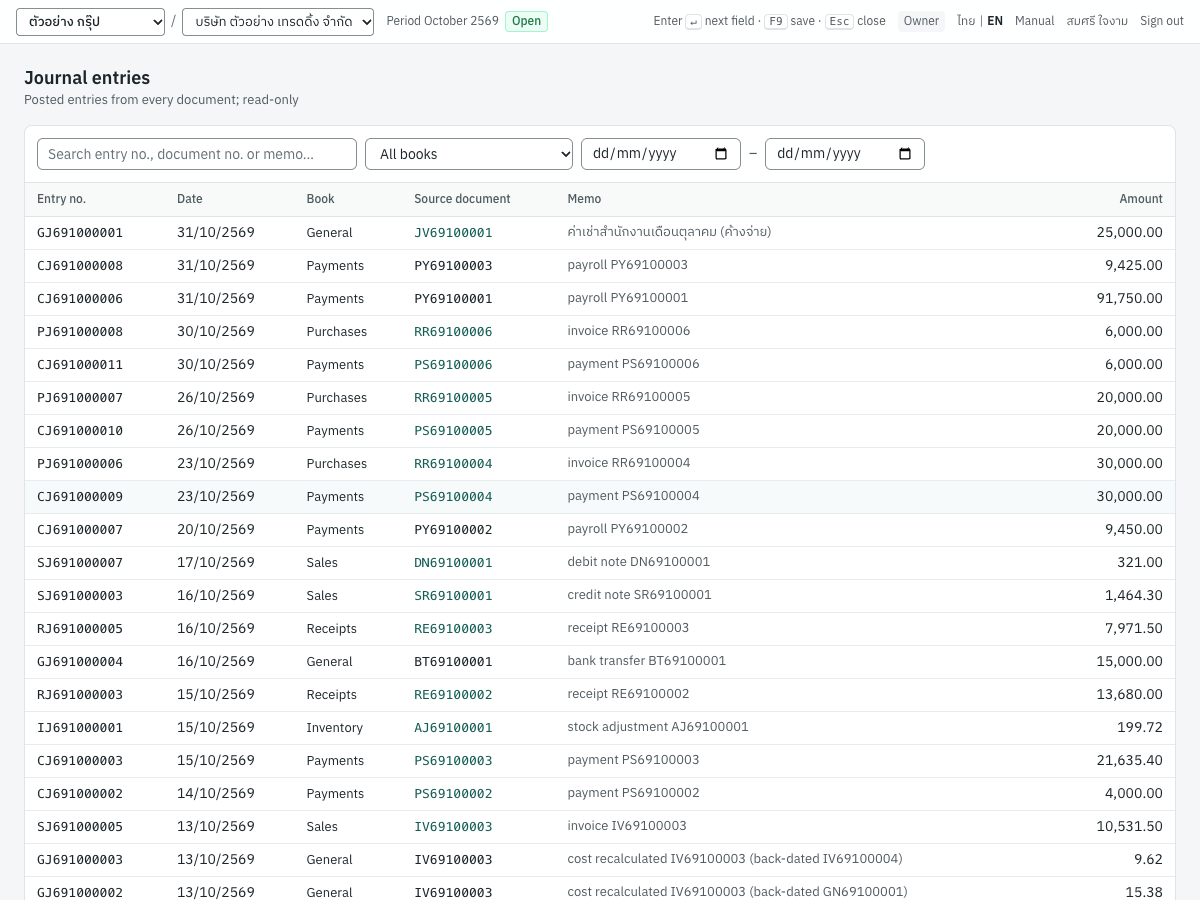Viewport: 1200px width, 900px height.
Task: Open source document PS69100005
Action: pyautogui.click(x=453, y=431)
